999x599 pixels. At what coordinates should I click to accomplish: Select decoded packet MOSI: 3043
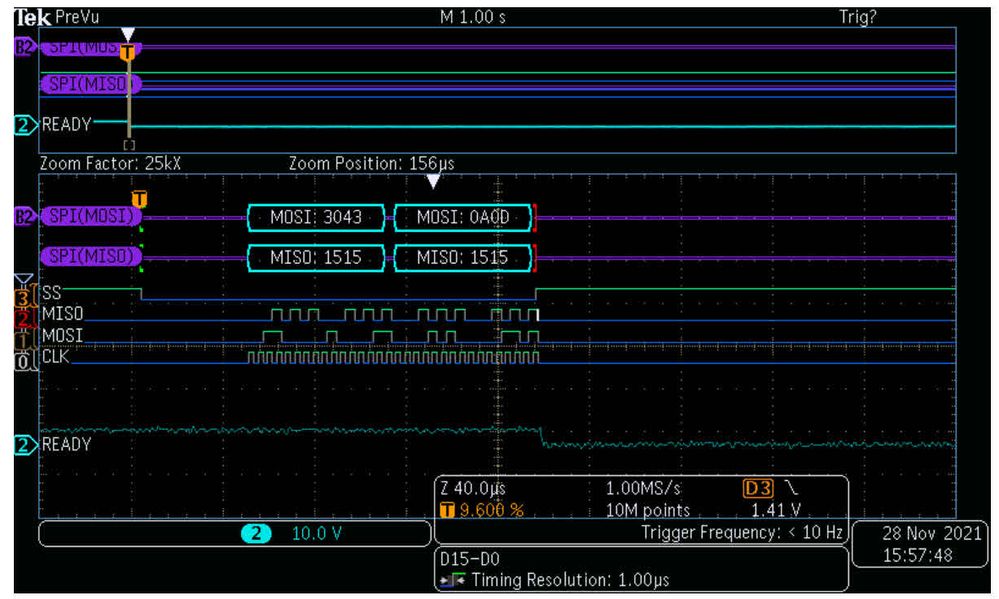(x=316, y=217)
